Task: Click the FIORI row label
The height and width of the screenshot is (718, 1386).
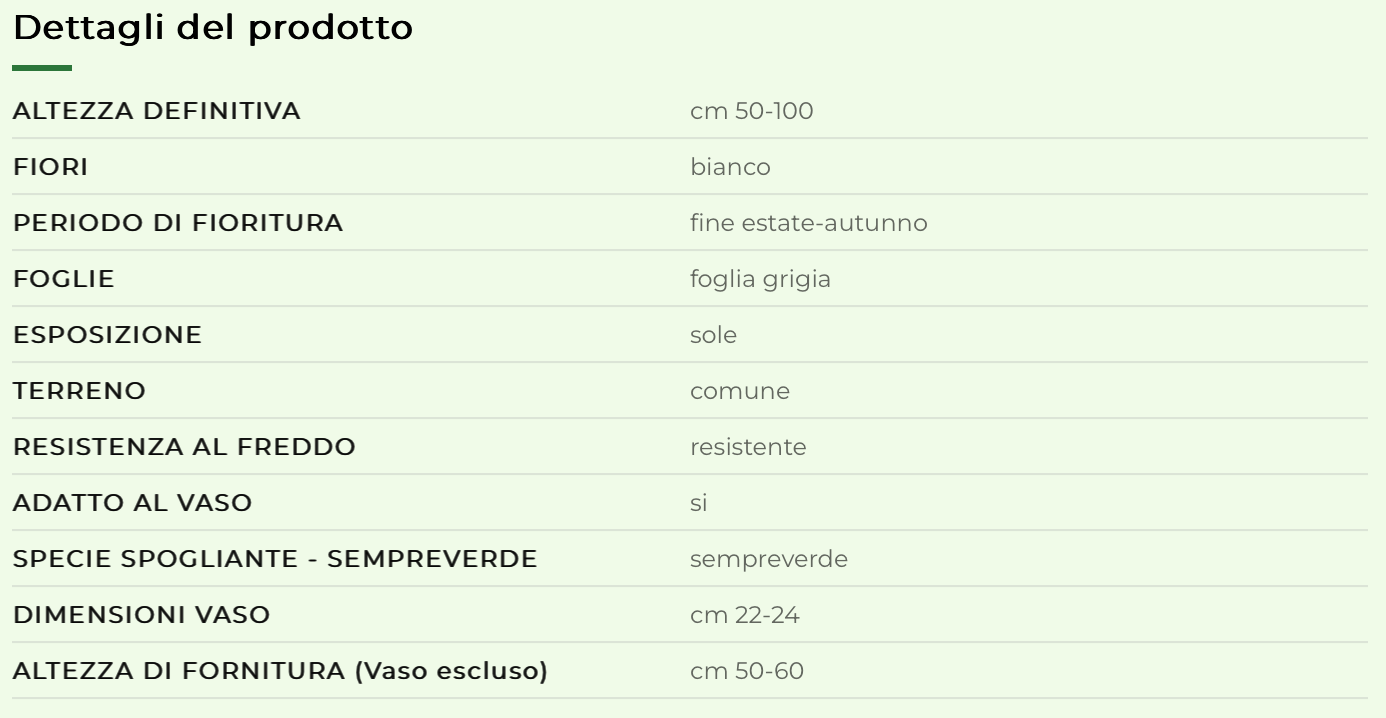Action: [50, 167]
